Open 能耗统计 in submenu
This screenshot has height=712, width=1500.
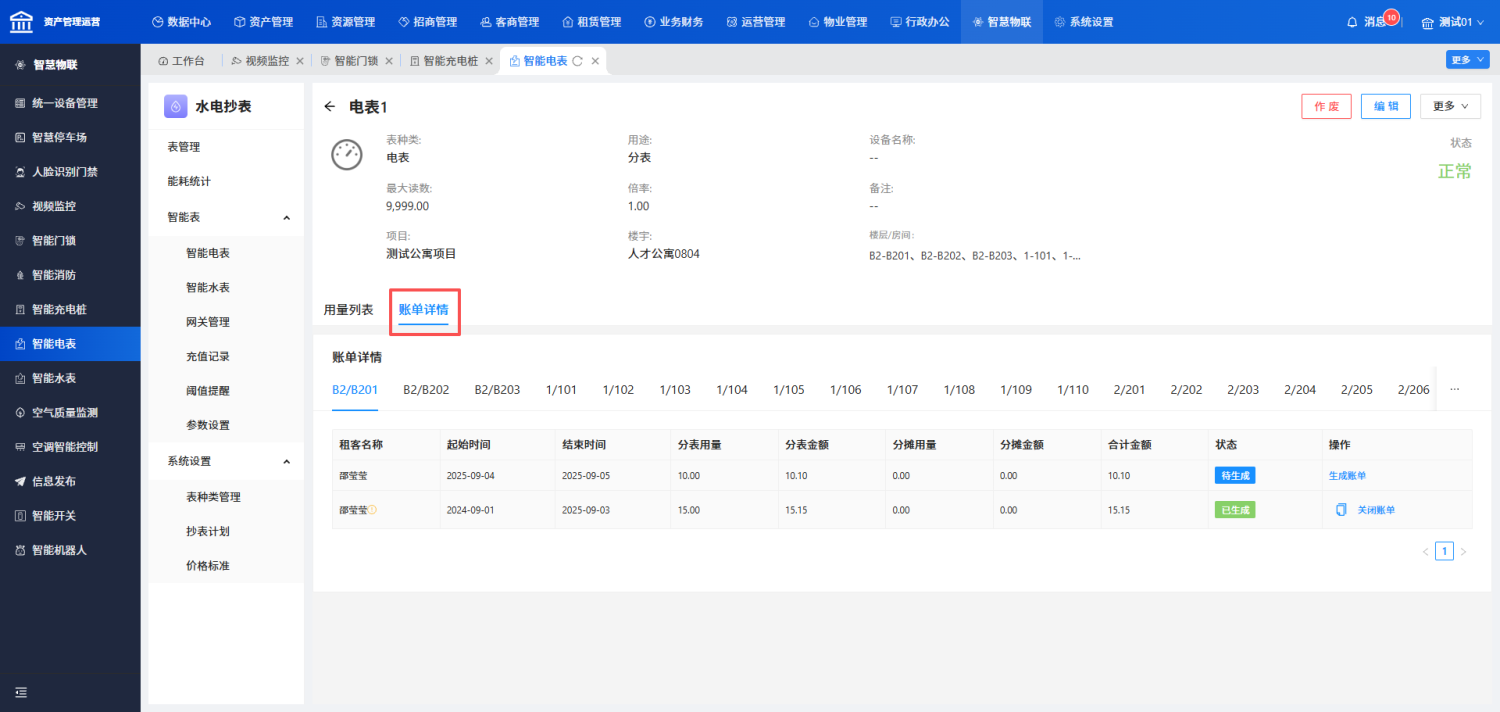point(189,181)
